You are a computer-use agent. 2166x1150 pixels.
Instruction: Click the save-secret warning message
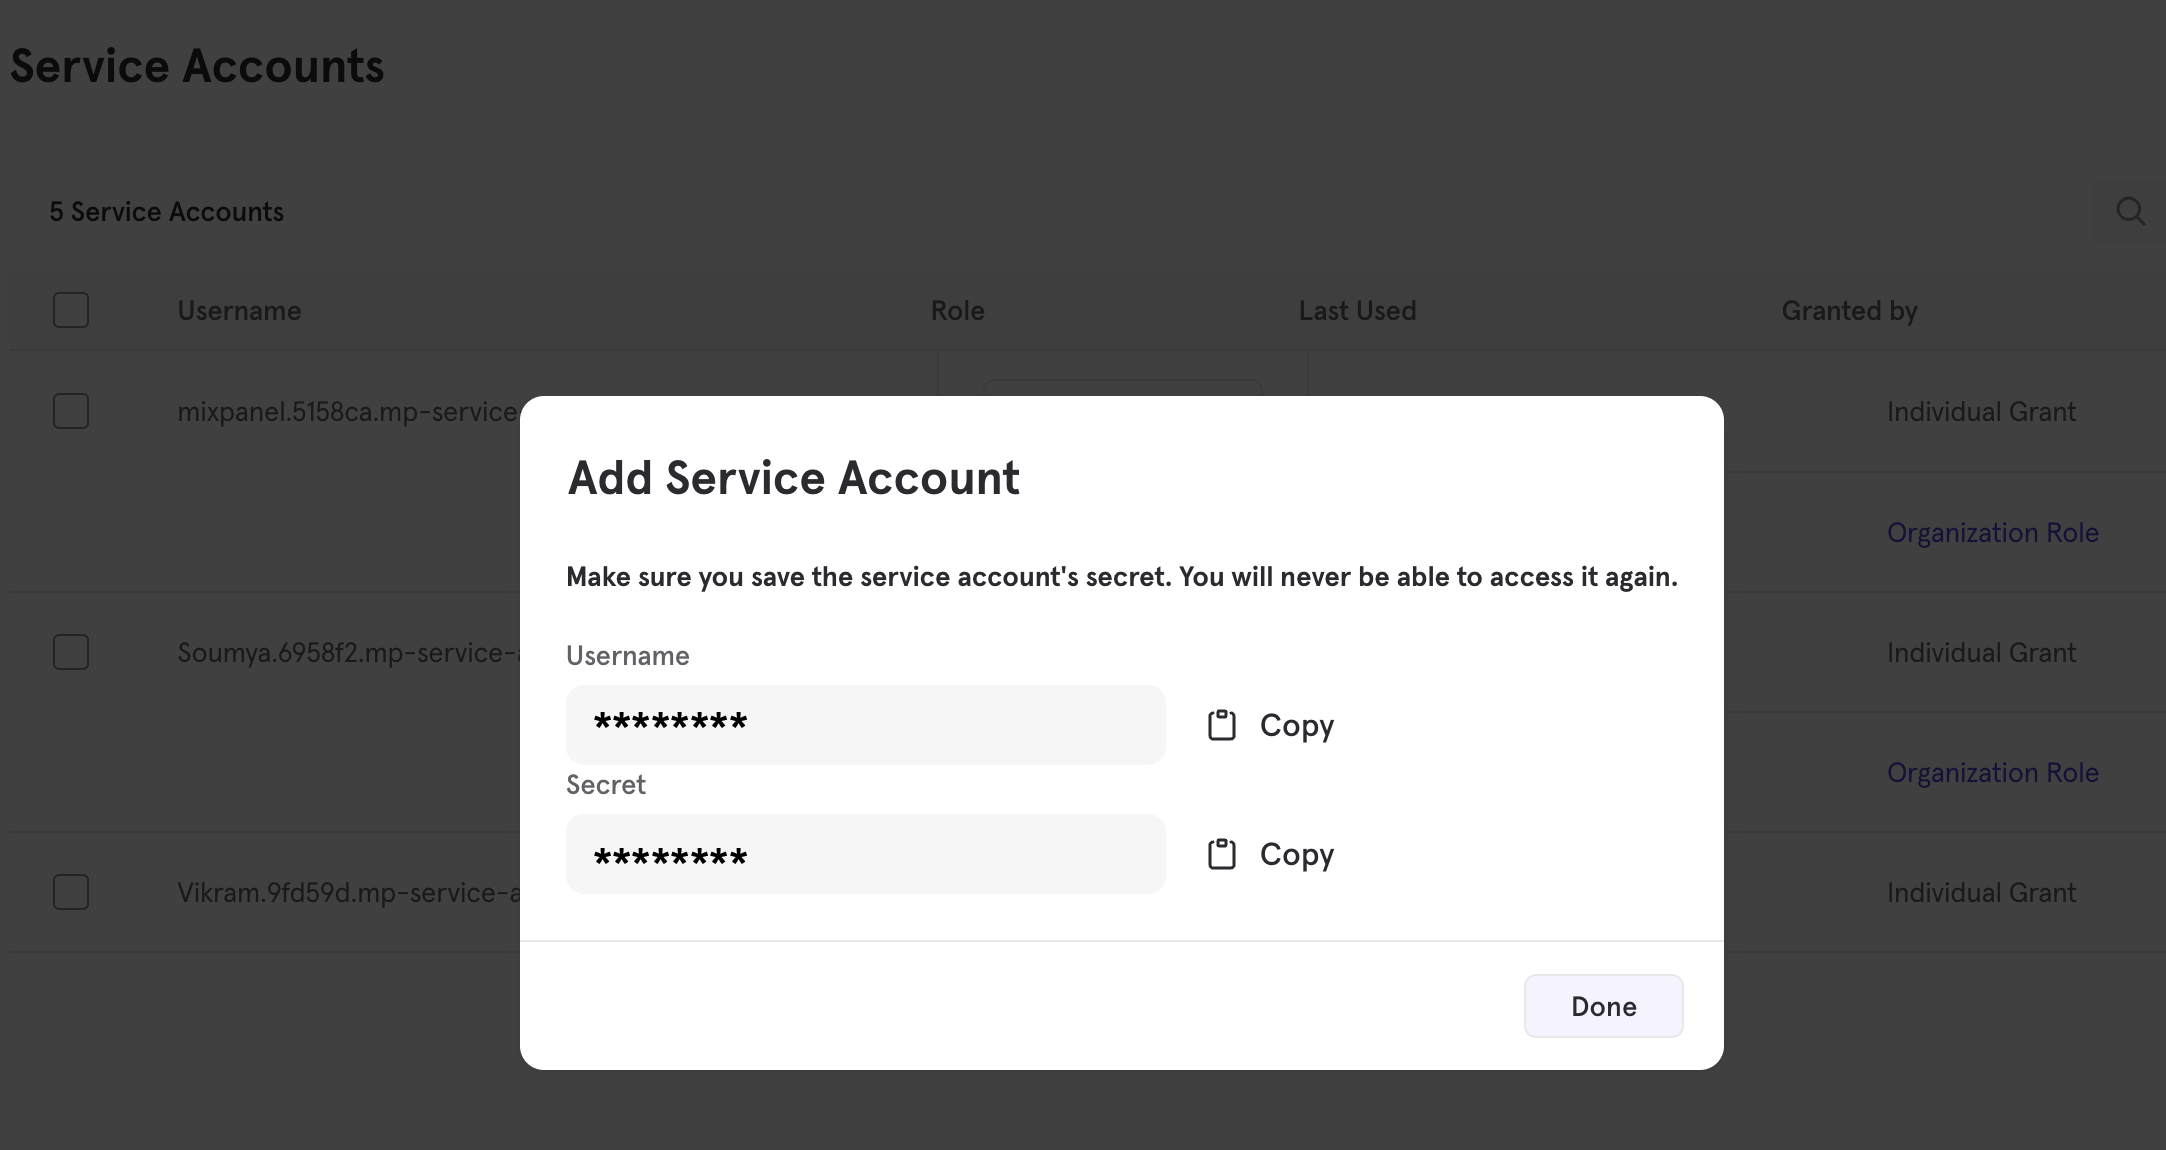coord(1121,577)
